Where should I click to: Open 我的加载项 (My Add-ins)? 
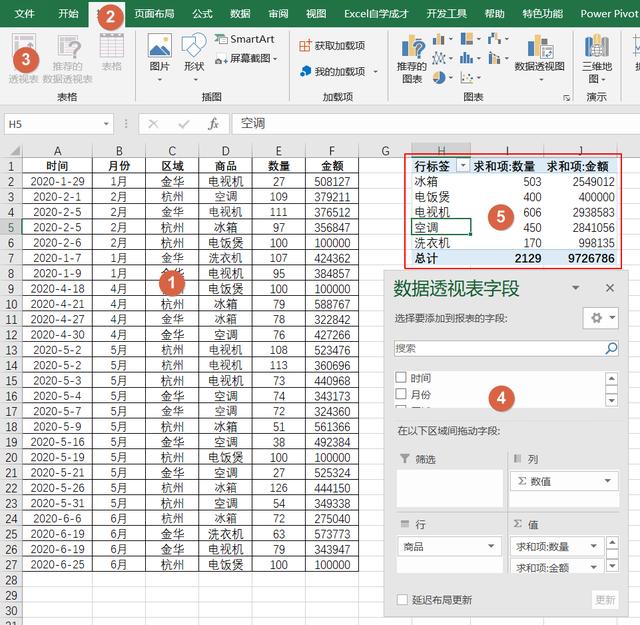click(x=332, y=71)
